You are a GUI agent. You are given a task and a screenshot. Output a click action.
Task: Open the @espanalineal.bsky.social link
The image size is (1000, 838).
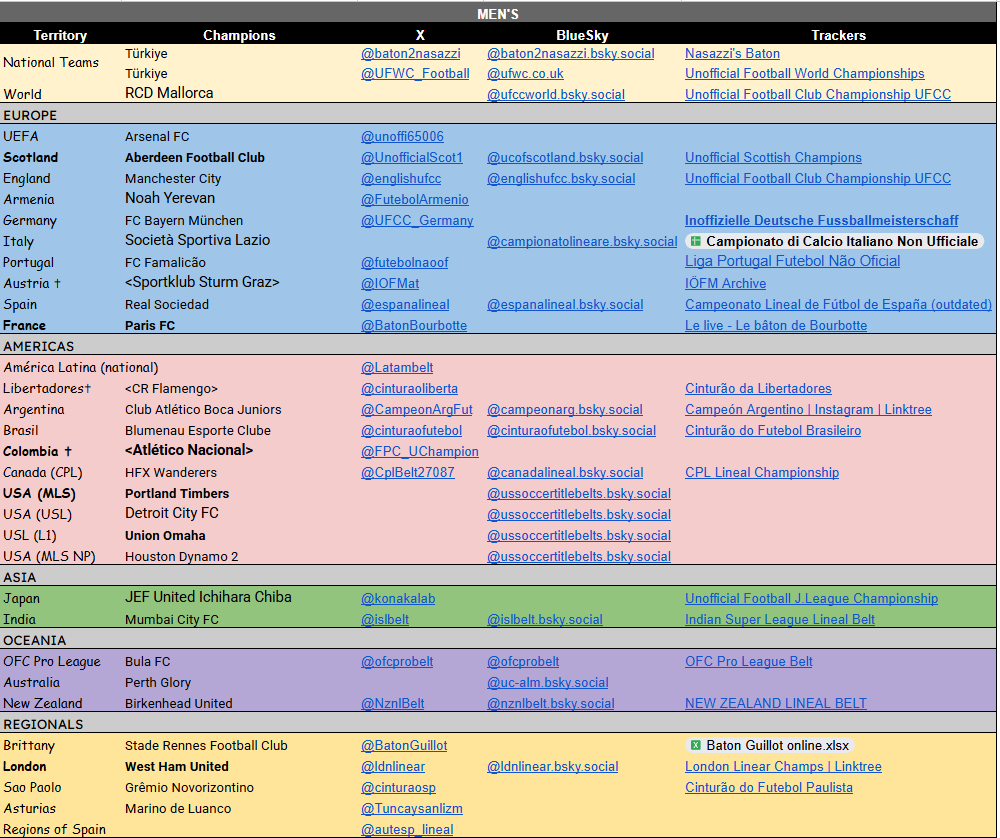tap(565, 305)
